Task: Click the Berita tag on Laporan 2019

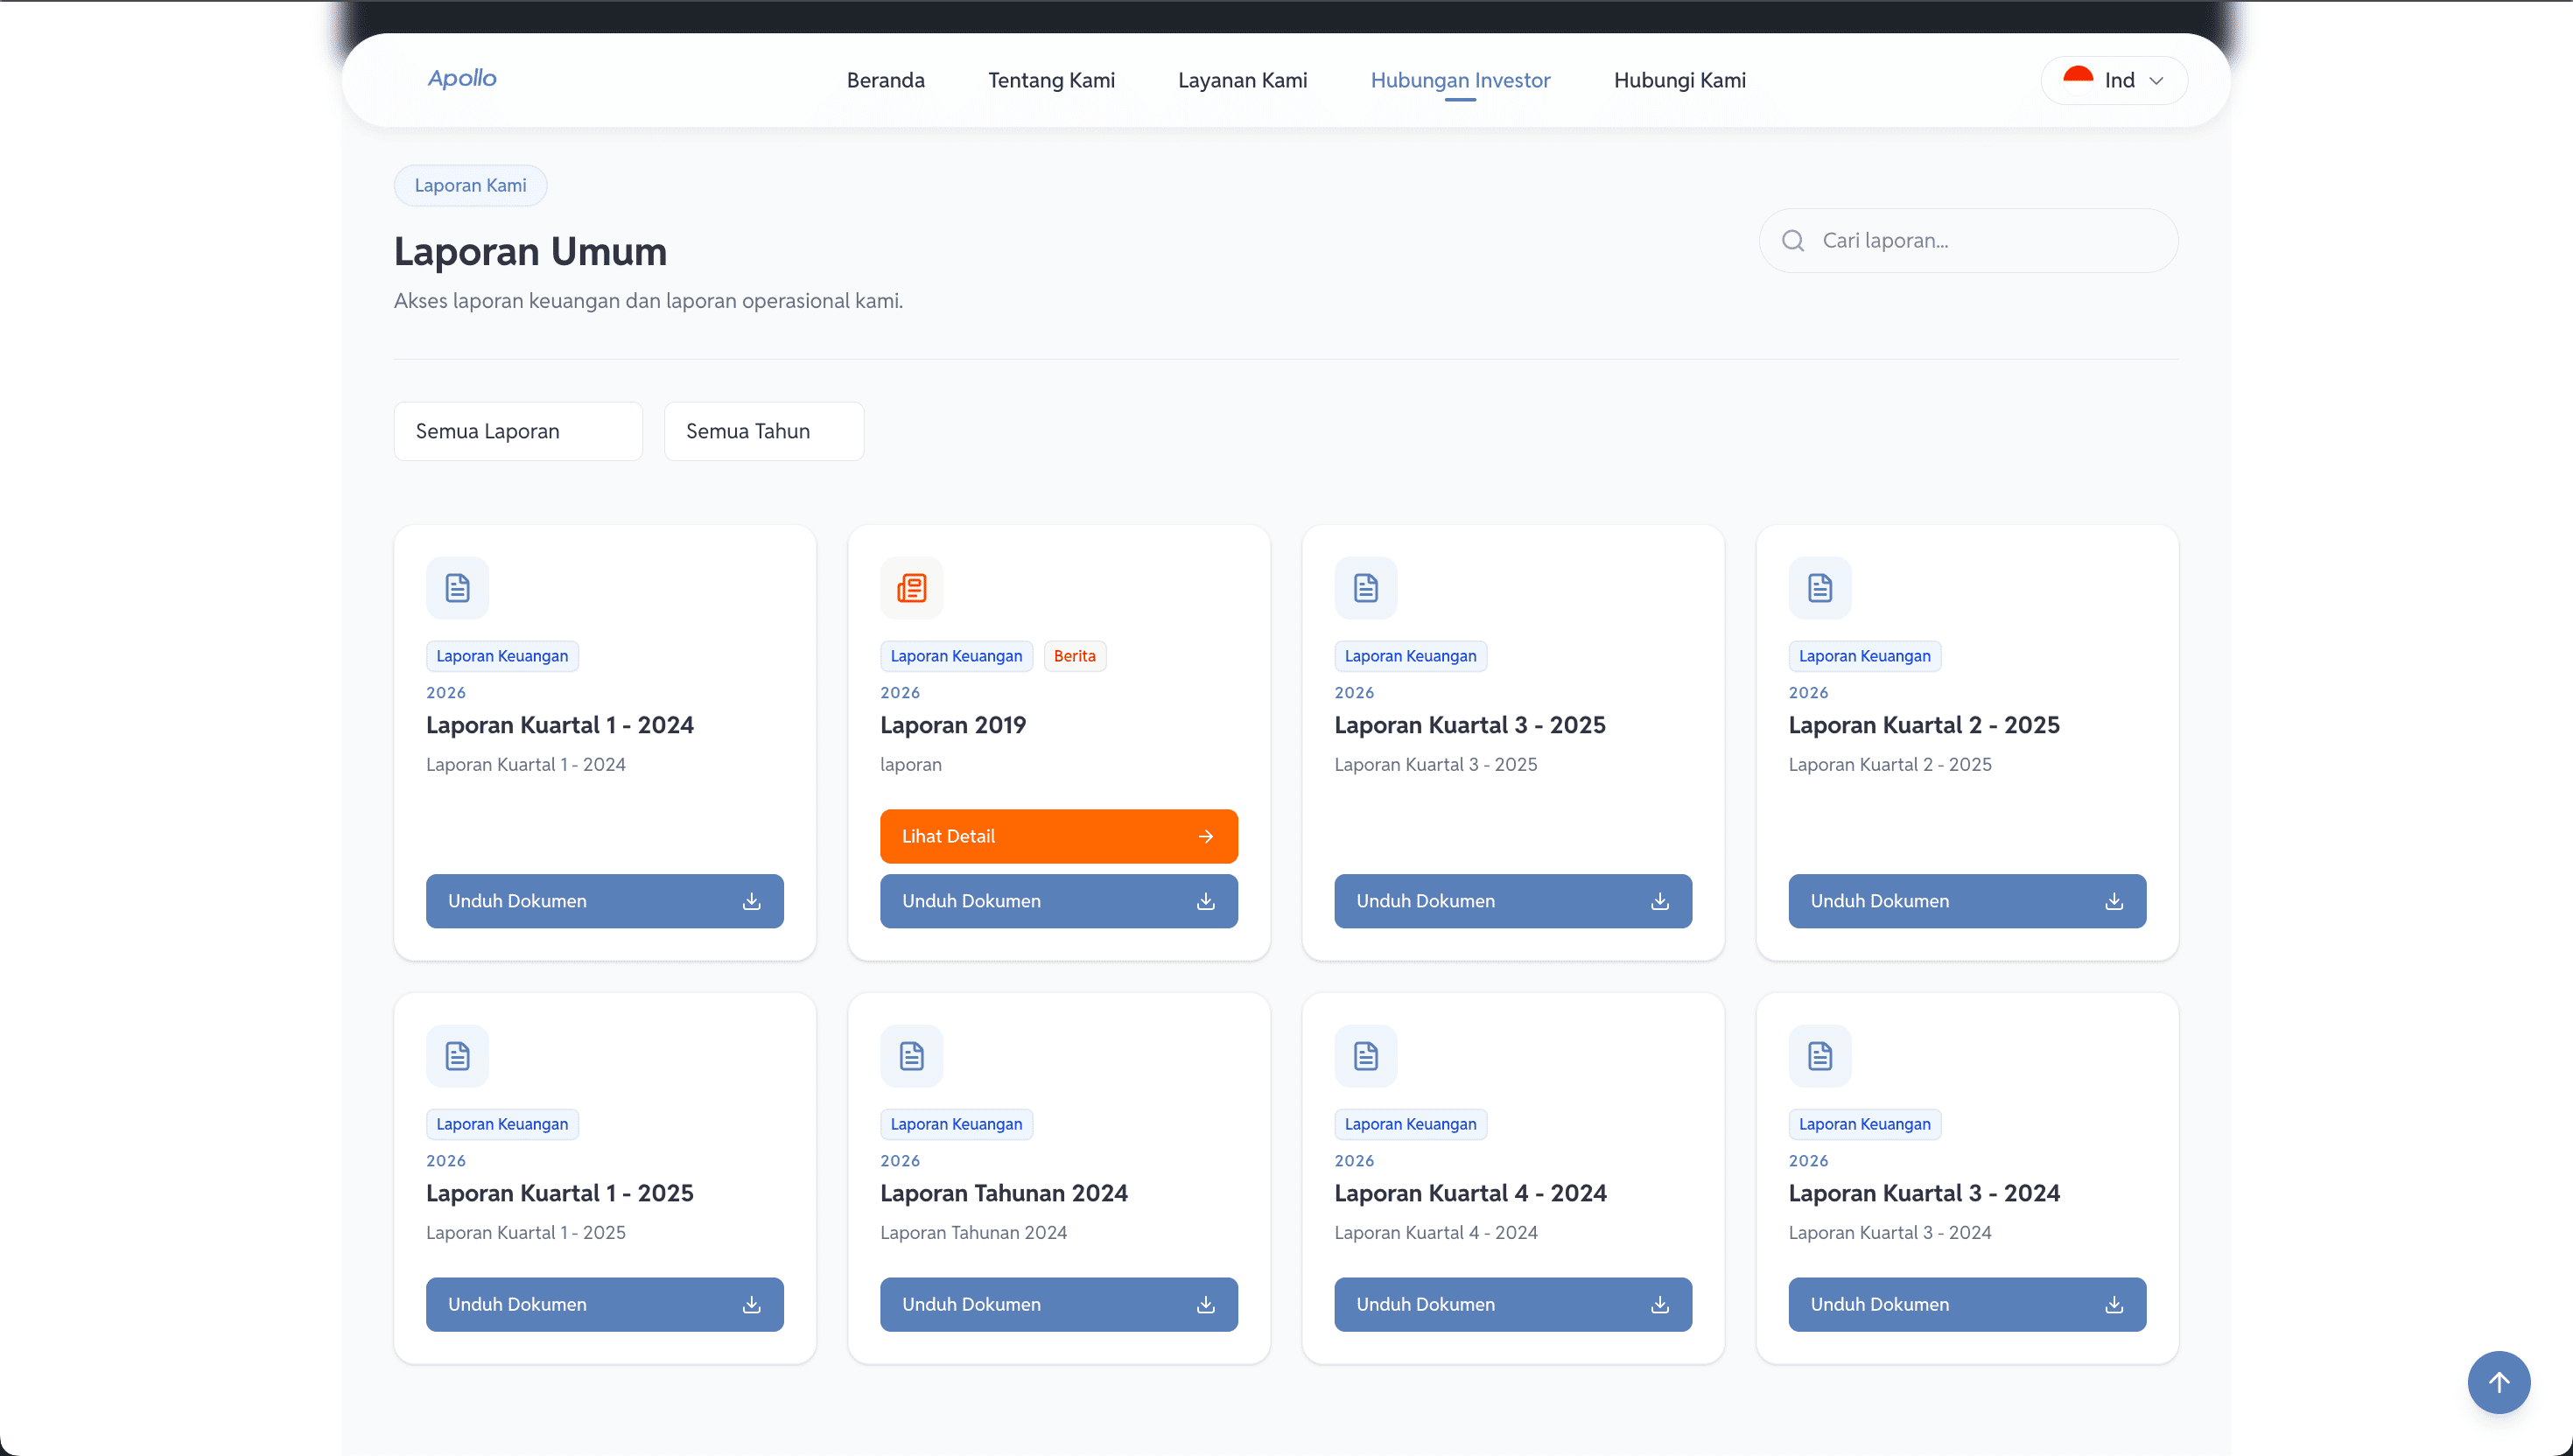Action: click(1074, 656)
